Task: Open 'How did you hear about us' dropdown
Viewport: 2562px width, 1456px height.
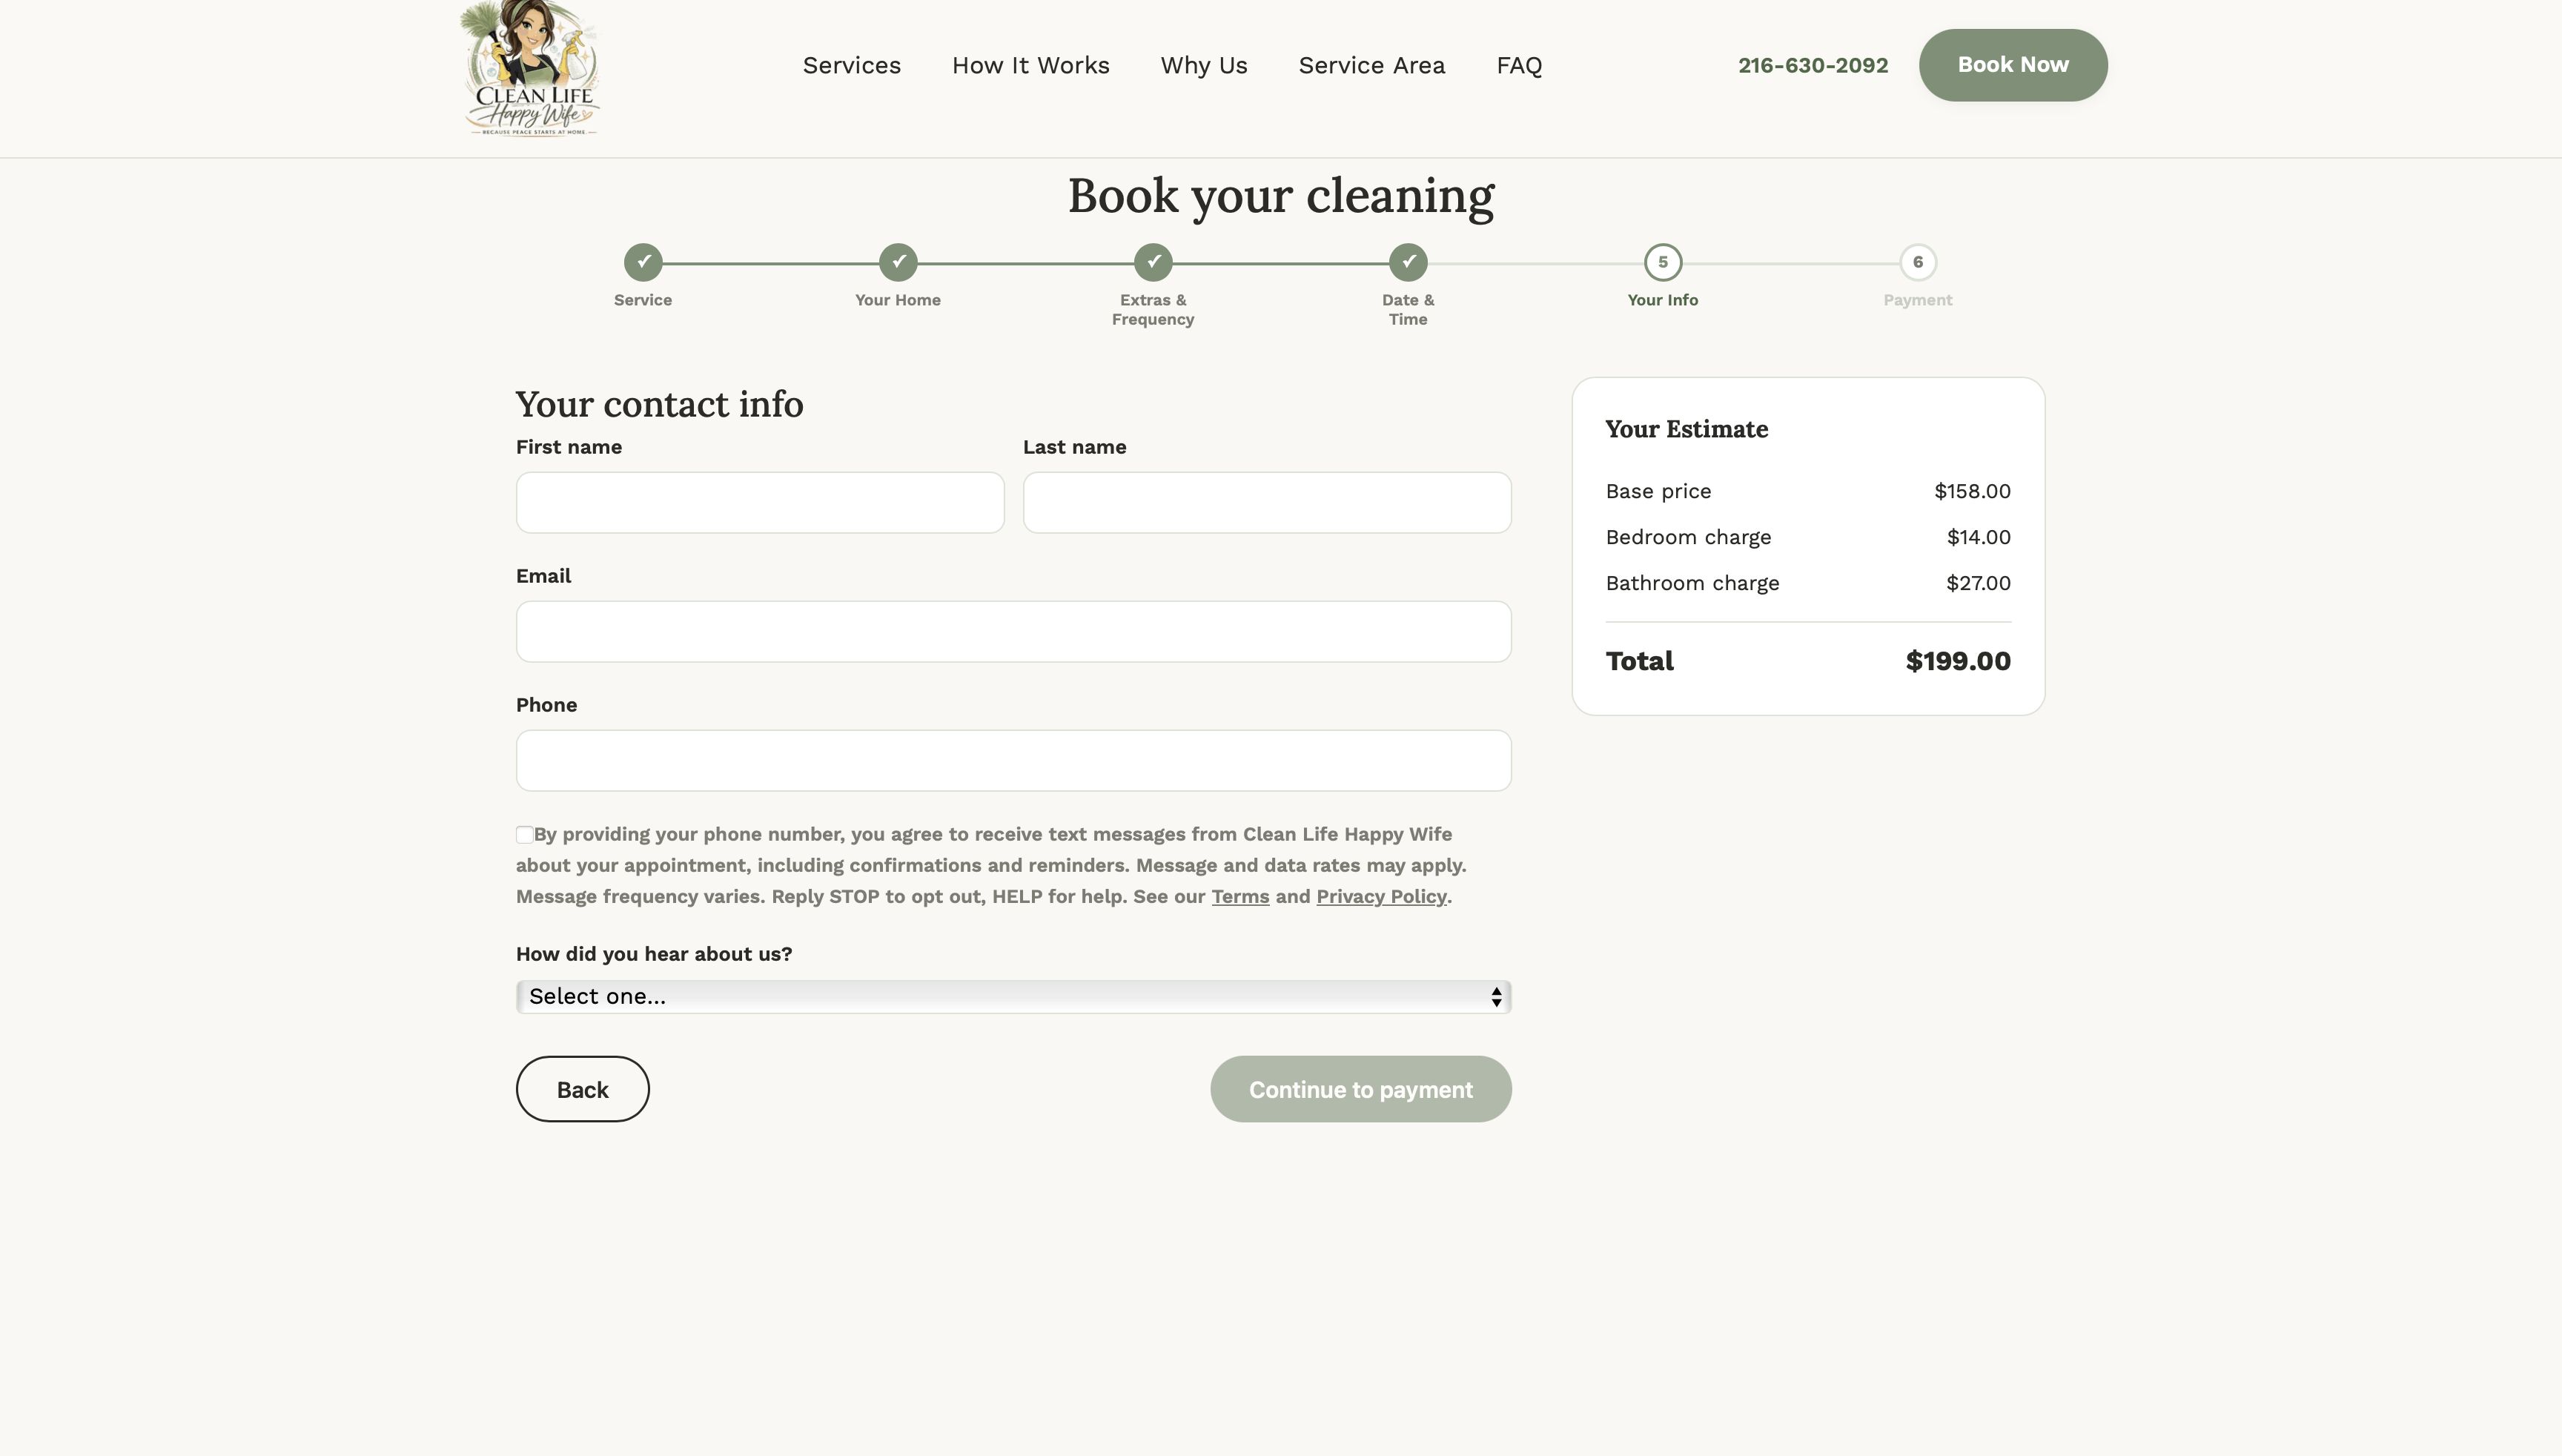Action: [1013, 997]
